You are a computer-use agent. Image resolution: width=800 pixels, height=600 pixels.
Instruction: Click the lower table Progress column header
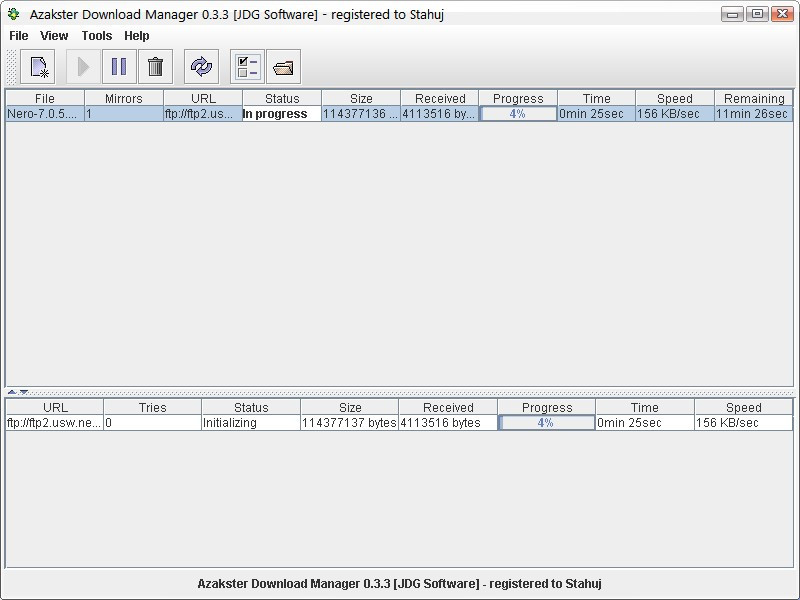[547, 407]
